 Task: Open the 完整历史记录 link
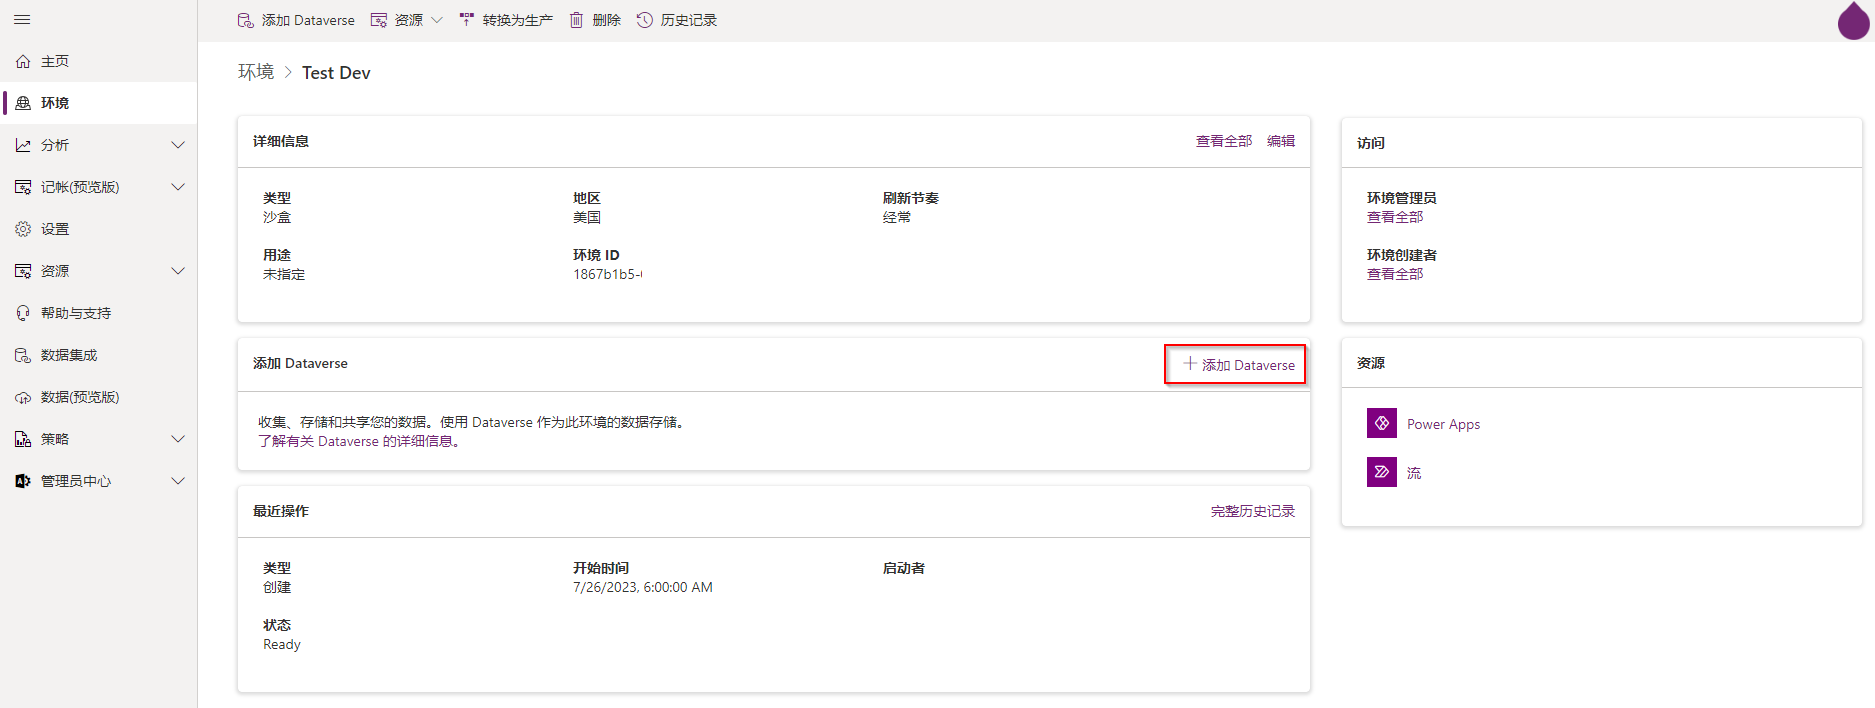(x=1253, y=511)
